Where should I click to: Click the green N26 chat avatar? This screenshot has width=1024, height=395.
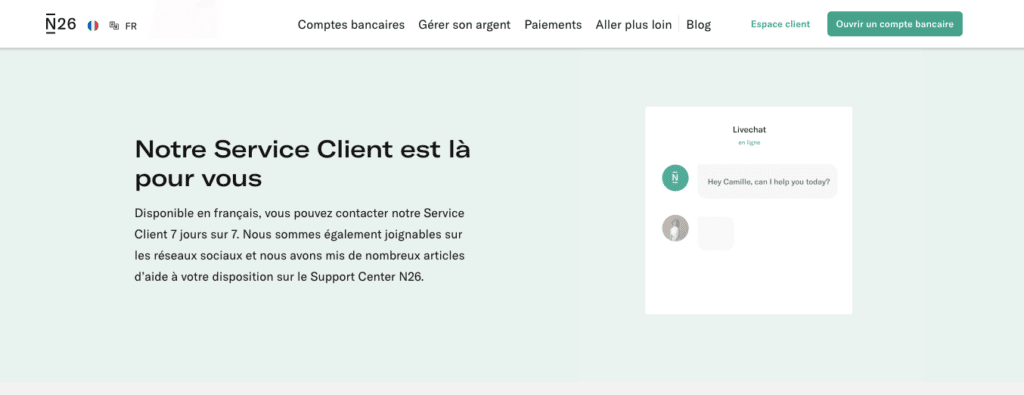[675, 178]
